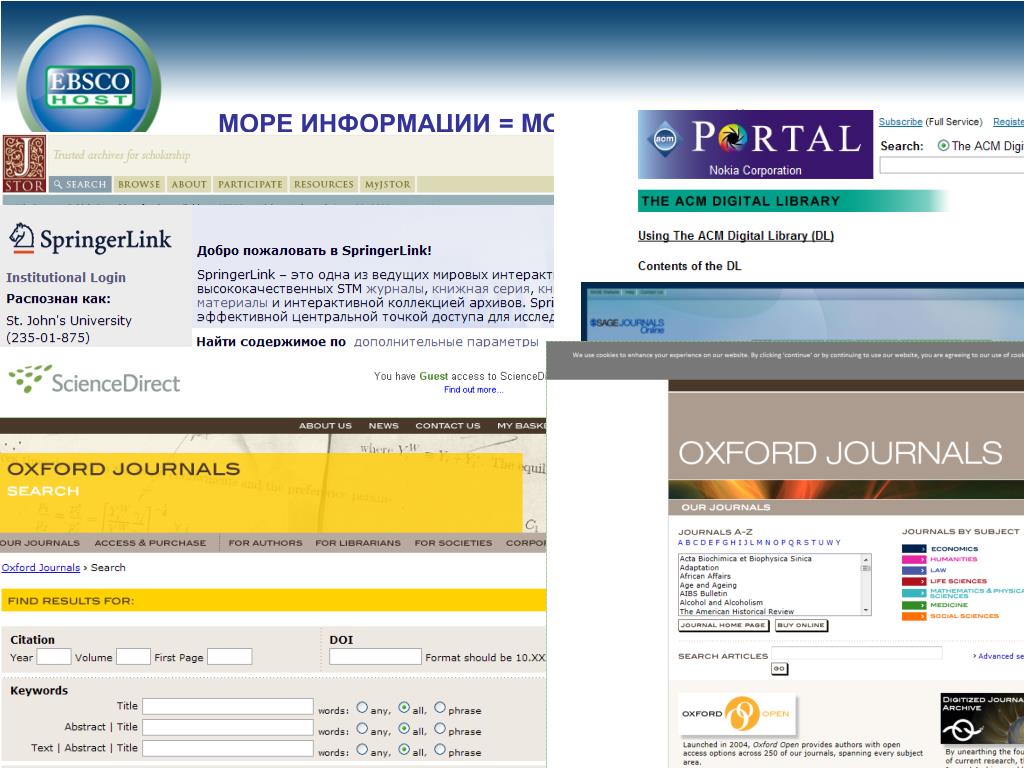The width and height of the screenshot is (1024, 768).
Task: Click the Medicine green arrow swatch
Action: point(914,605)
